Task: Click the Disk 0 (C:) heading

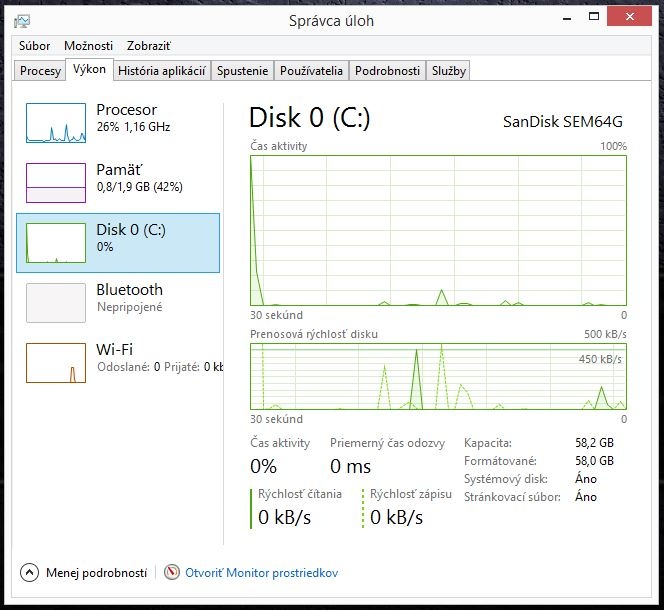Action: [x=310, y=117]
